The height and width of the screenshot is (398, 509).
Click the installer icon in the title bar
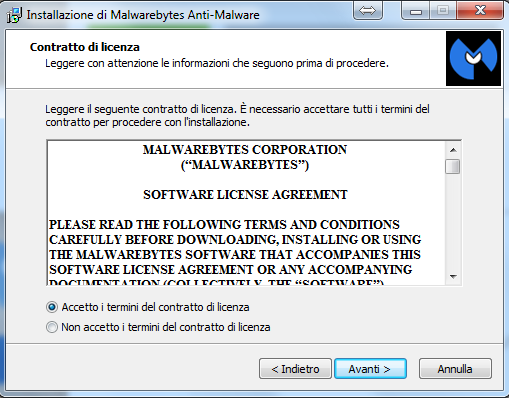(x=14, y=15)
